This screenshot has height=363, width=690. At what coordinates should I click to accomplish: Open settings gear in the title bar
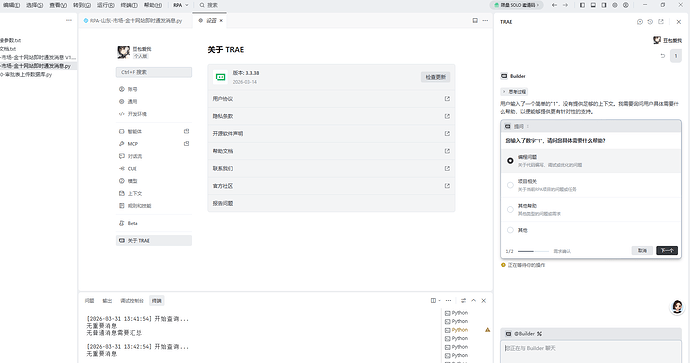coord(615,5)
